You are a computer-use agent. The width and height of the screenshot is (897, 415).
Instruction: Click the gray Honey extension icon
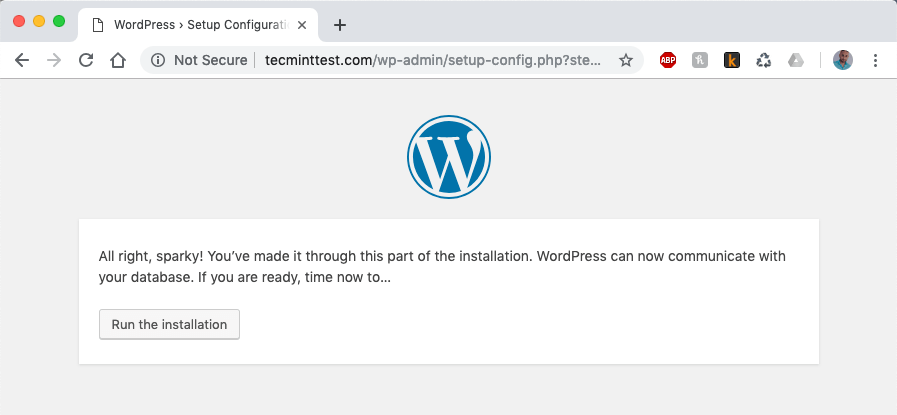[700, 60]
